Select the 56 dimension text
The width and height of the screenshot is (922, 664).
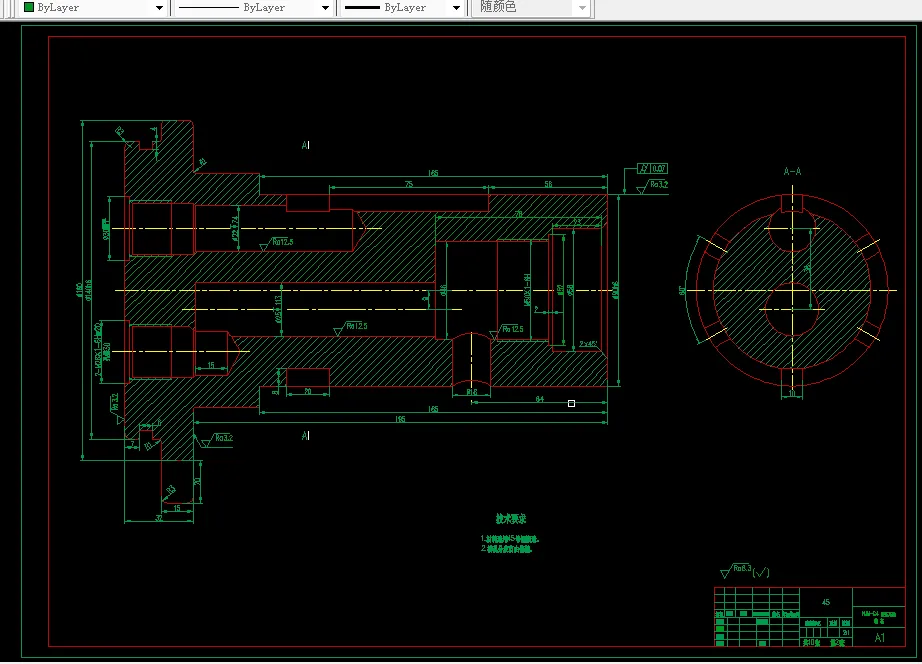tap(548, 184)
